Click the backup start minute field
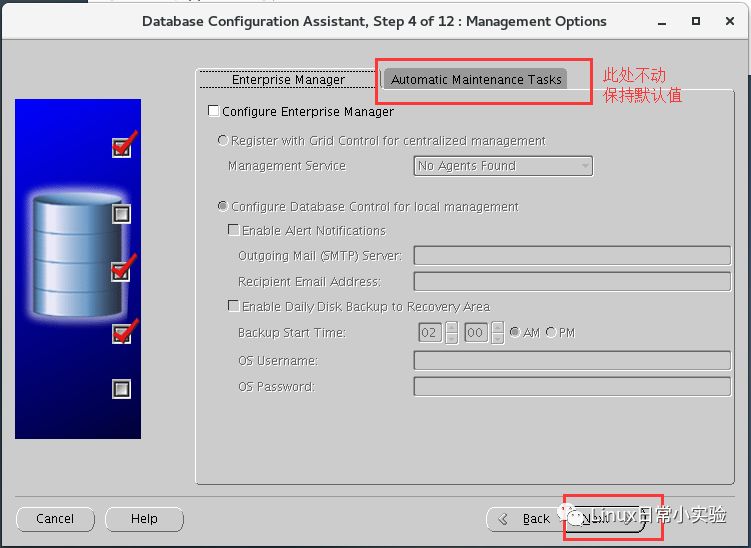The width and height of the screenshot is (751, 548). (x=476, y=332)
